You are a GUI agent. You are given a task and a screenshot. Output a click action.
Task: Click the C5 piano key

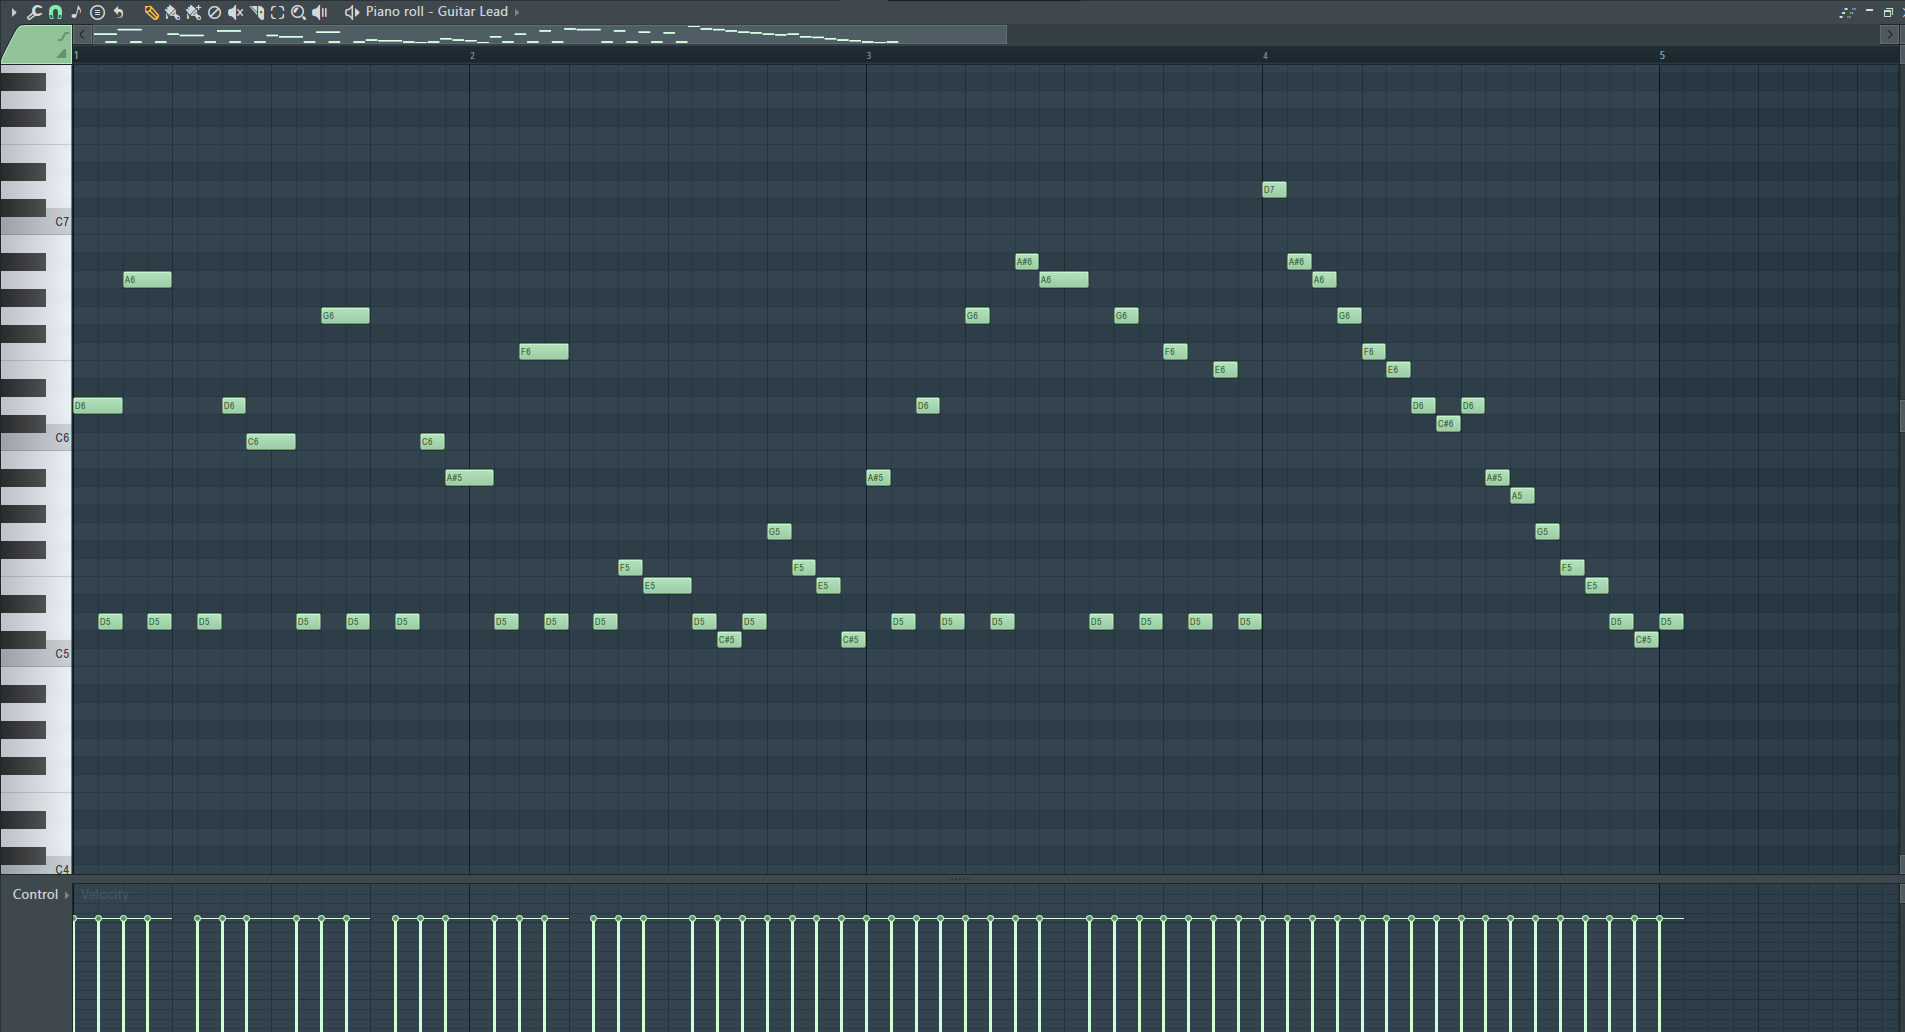pyautogui.click(x=36, y=654)
